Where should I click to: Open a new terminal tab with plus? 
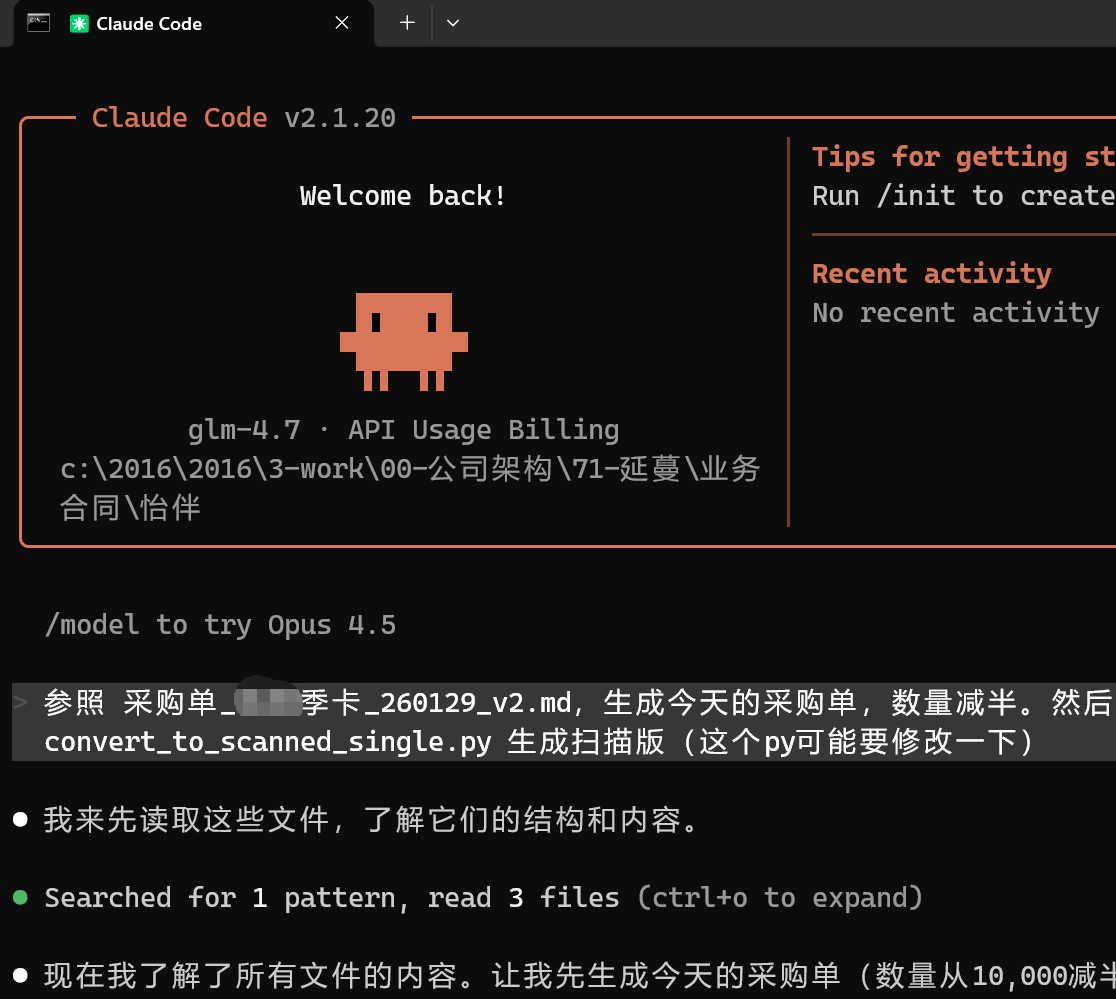tap(407, 23)
